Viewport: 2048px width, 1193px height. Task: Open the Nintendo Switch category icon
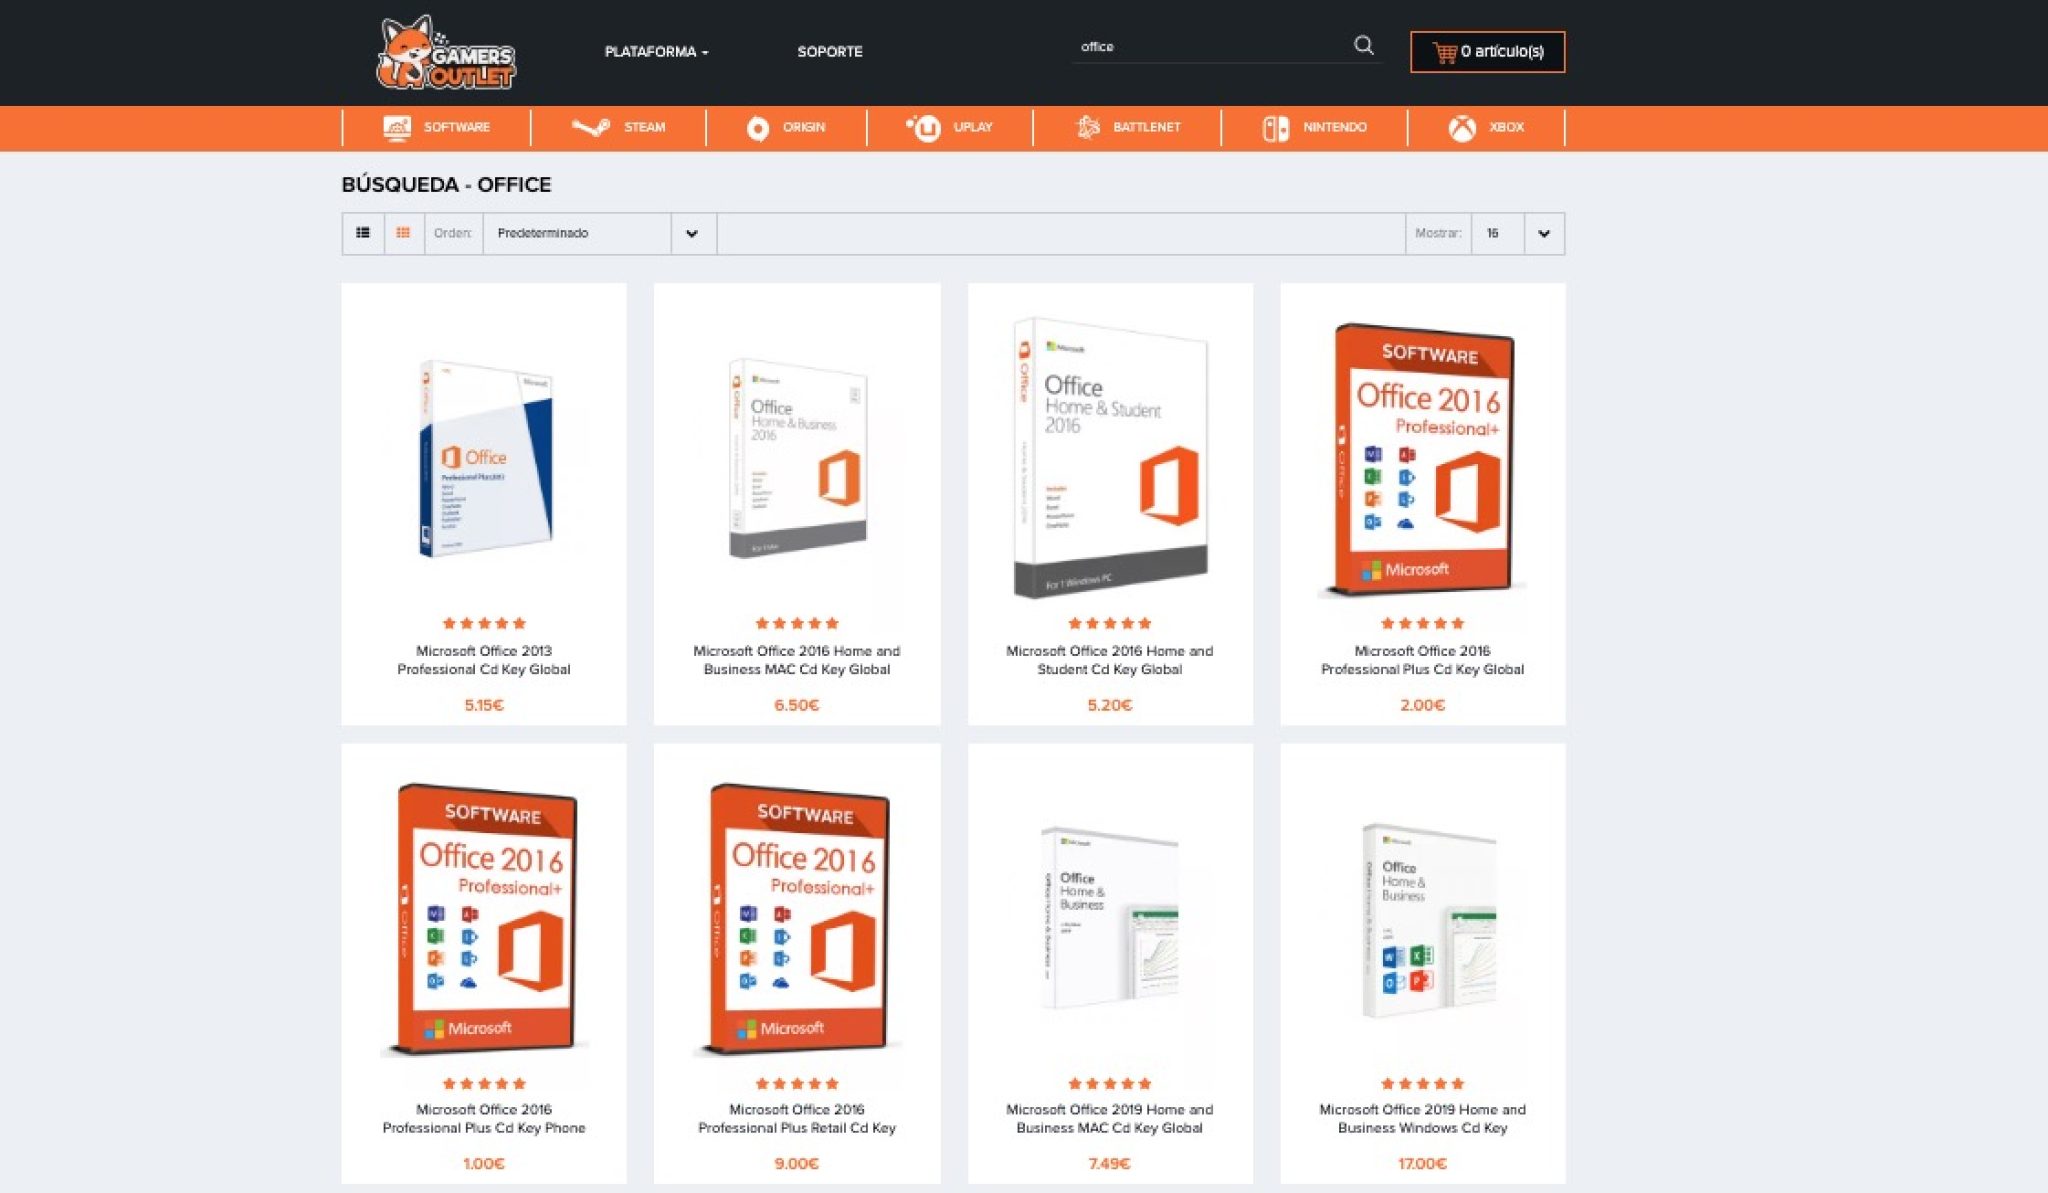coord(1275,128)
